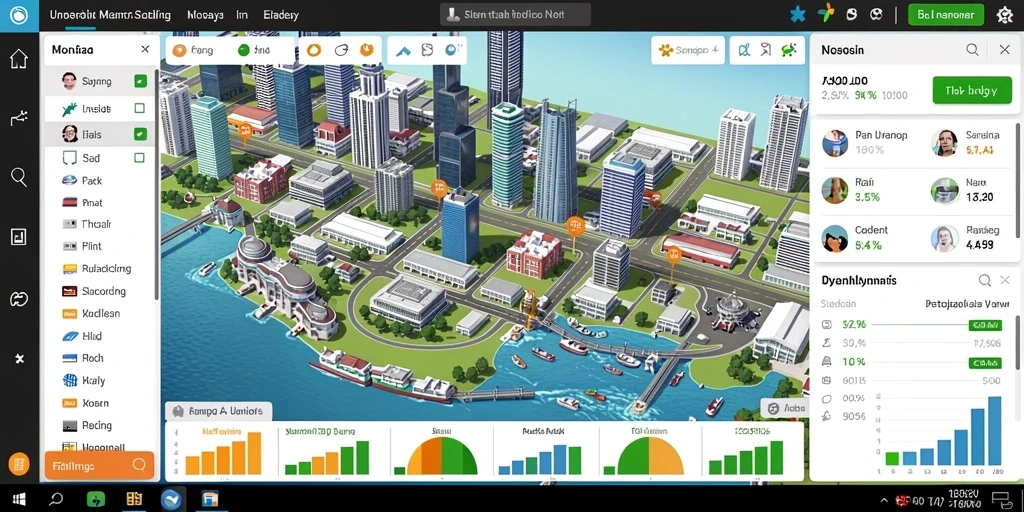Click the orange map pin near red building
The image size is (1024, 512).
coord(575,227)
